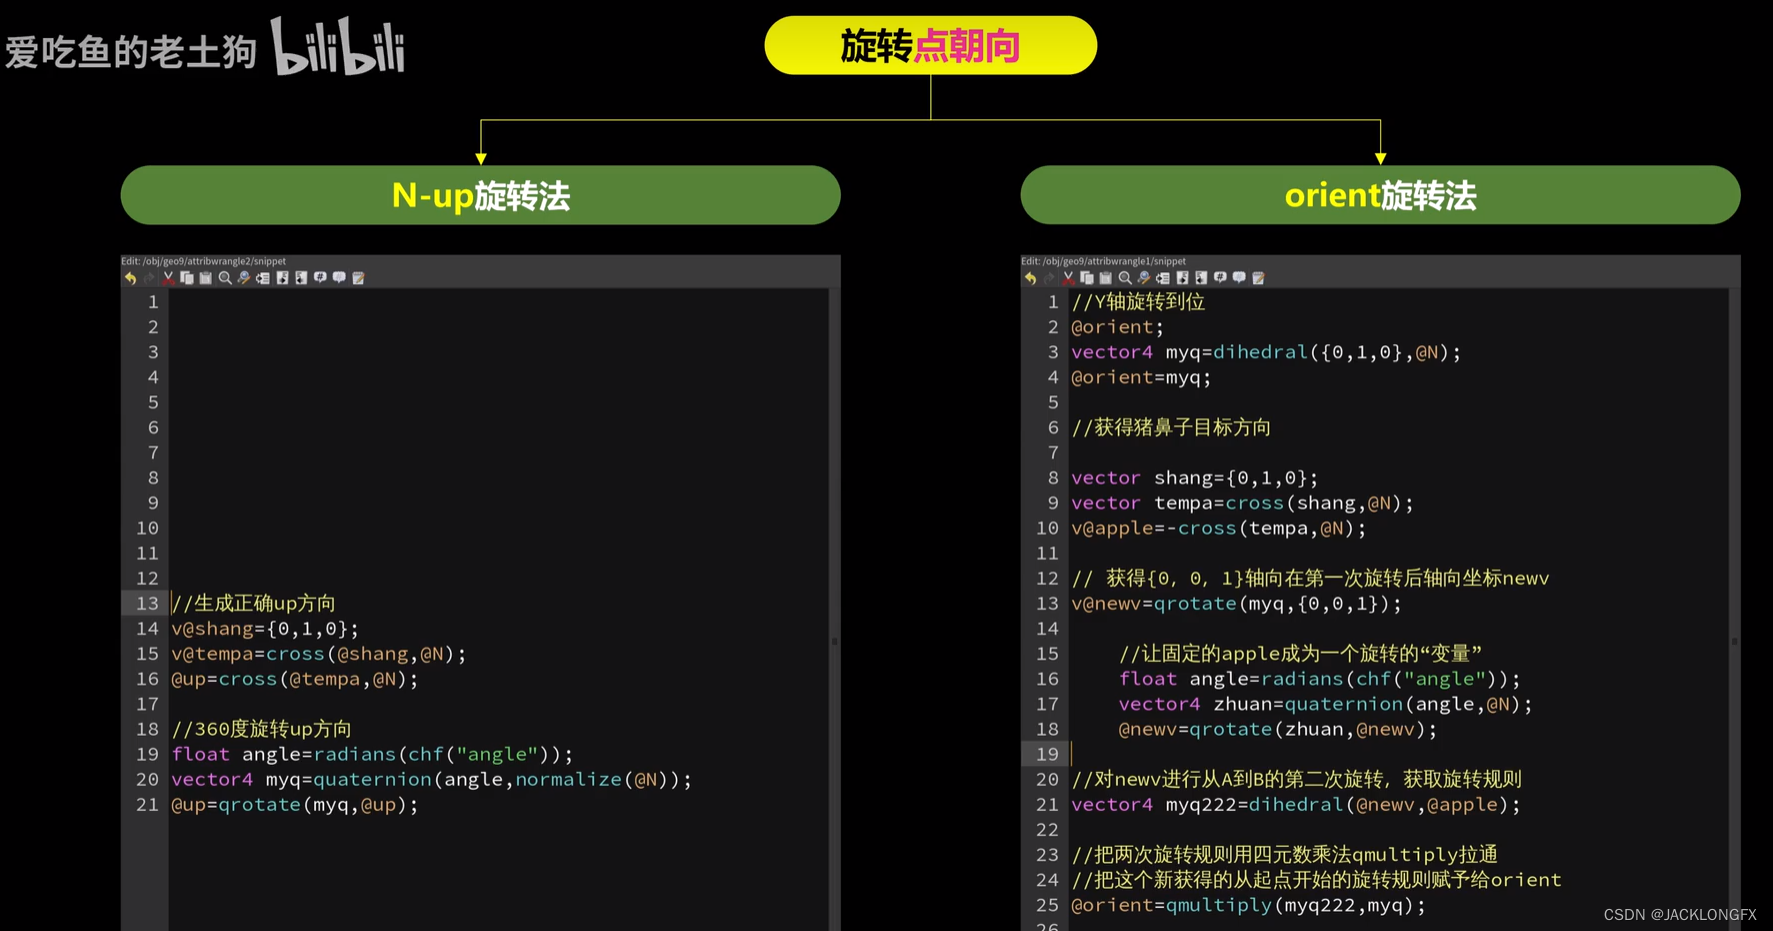Click line vector4 myq222=dihedral(@newv,@apple);

(1296, 804)
